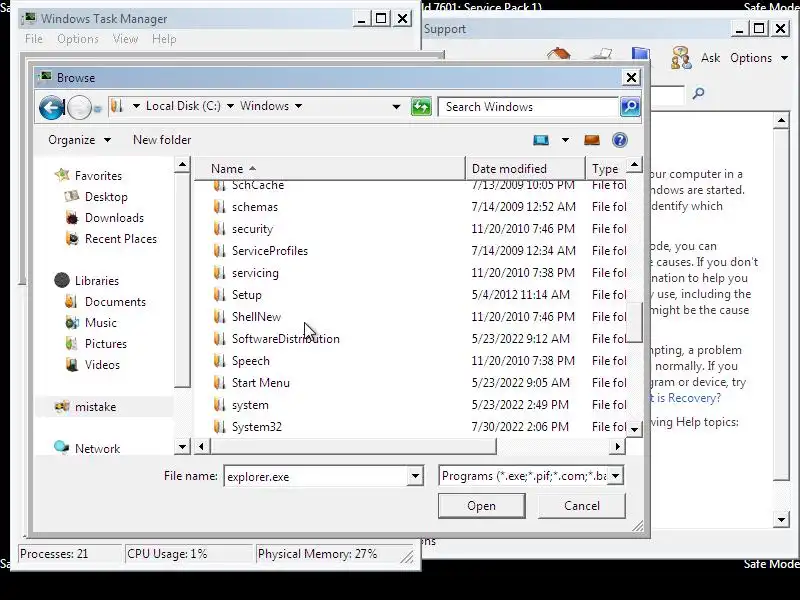Open the Desktop favorite
800x600 pixels.
coord(106,196)
